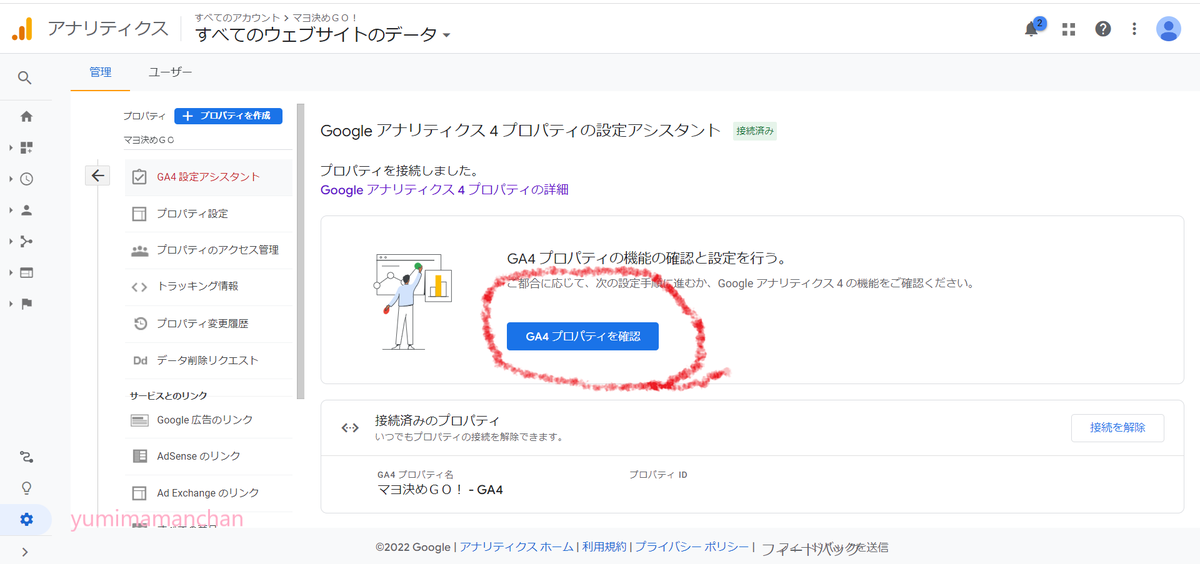1200x564 pixels.
Task: Click the property column scrollbar
Action: pyautogui.click(x=300, y=250)
